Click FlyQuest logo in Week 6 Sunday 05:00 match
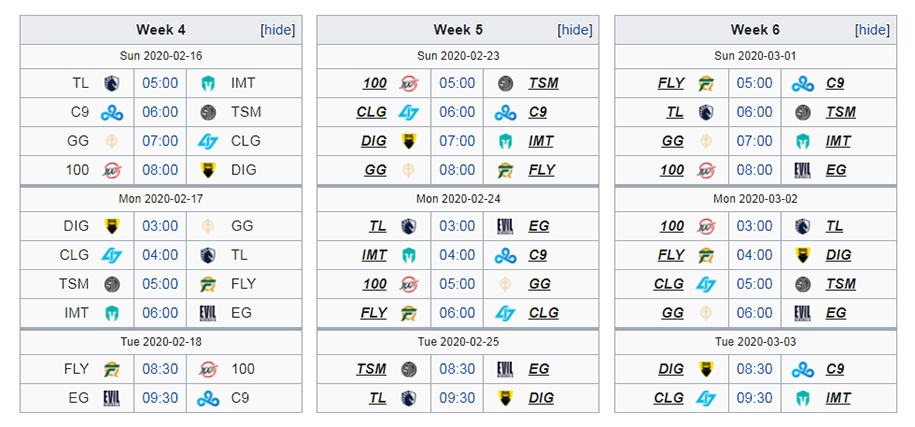The image size is (915, 427). coord(706,83)
